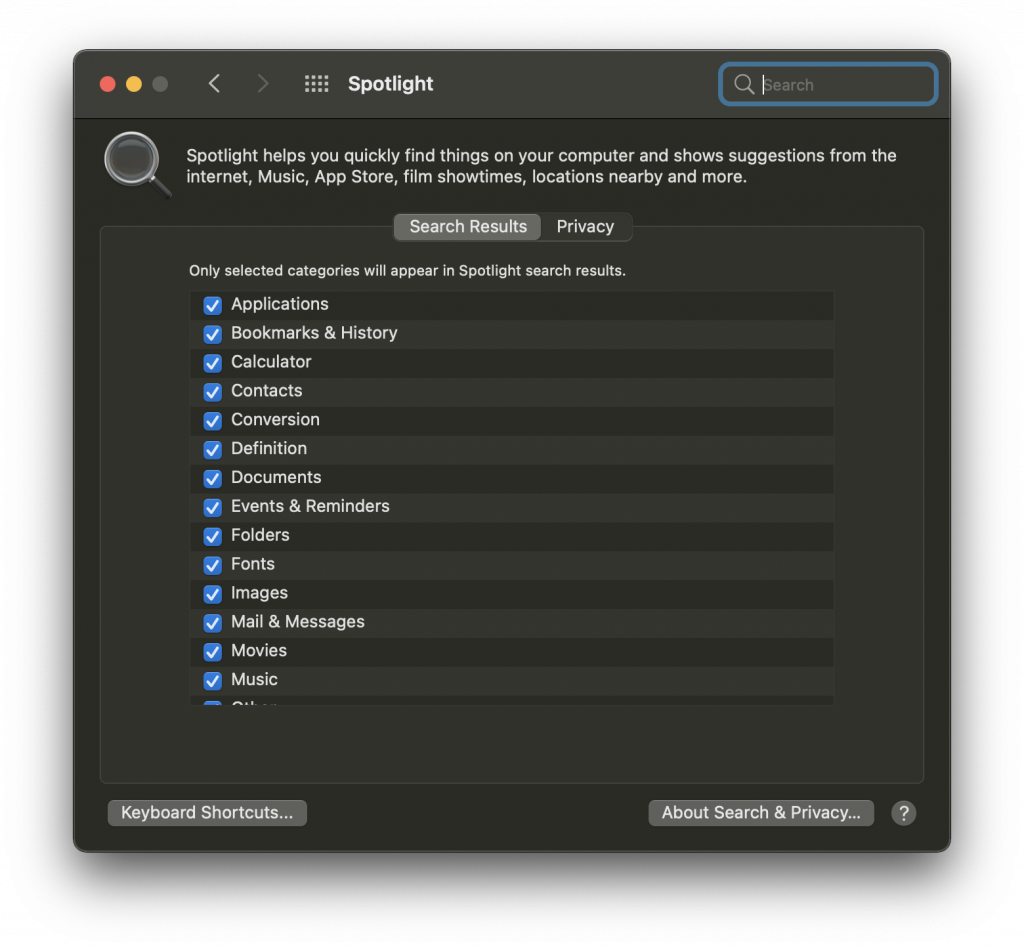The width and height of the screenshot is (1024, 949).
Task: Click the Images row label
Action: point(259,593)
